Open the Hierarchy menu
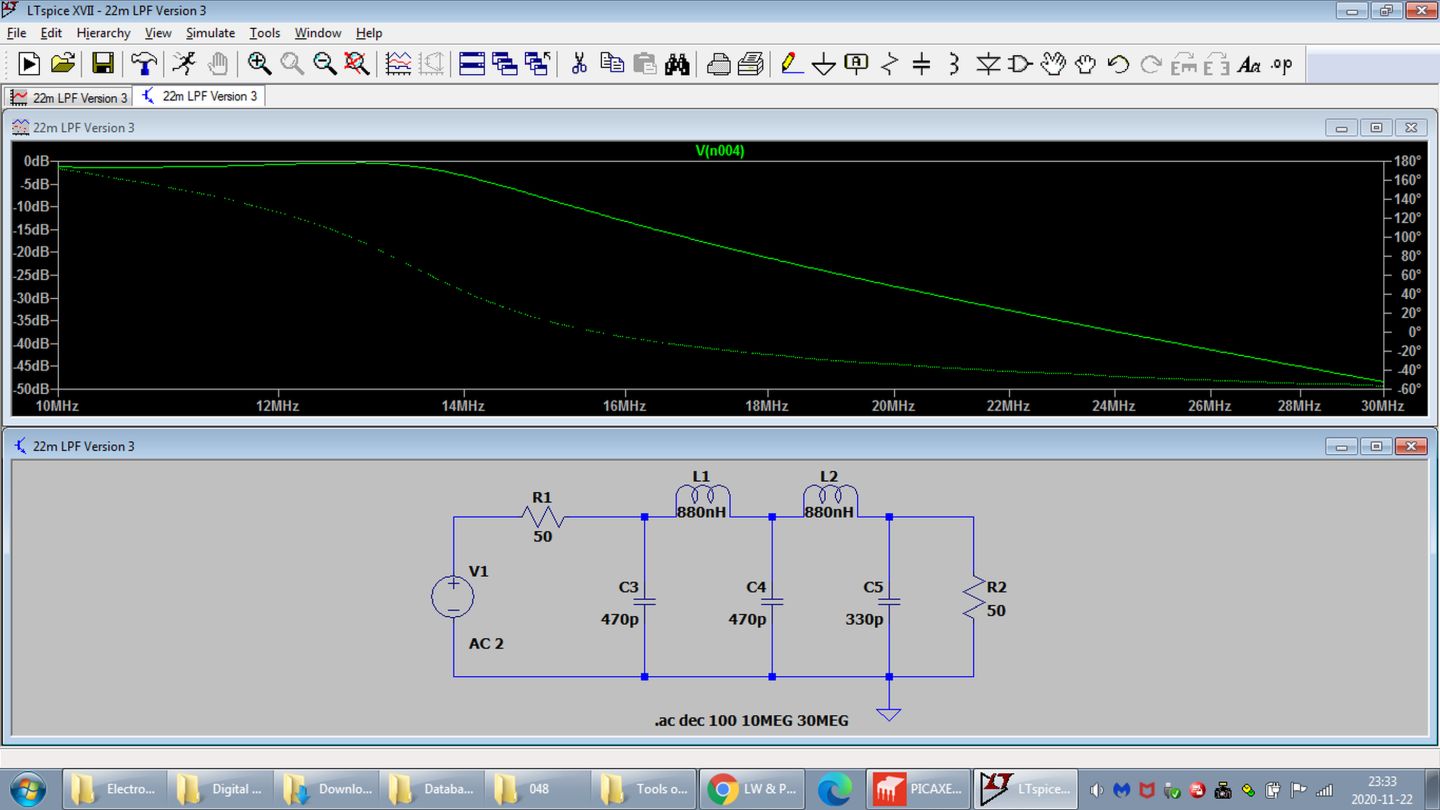Viewport: 1440px width, 810px height. click(x=103, y=33)
